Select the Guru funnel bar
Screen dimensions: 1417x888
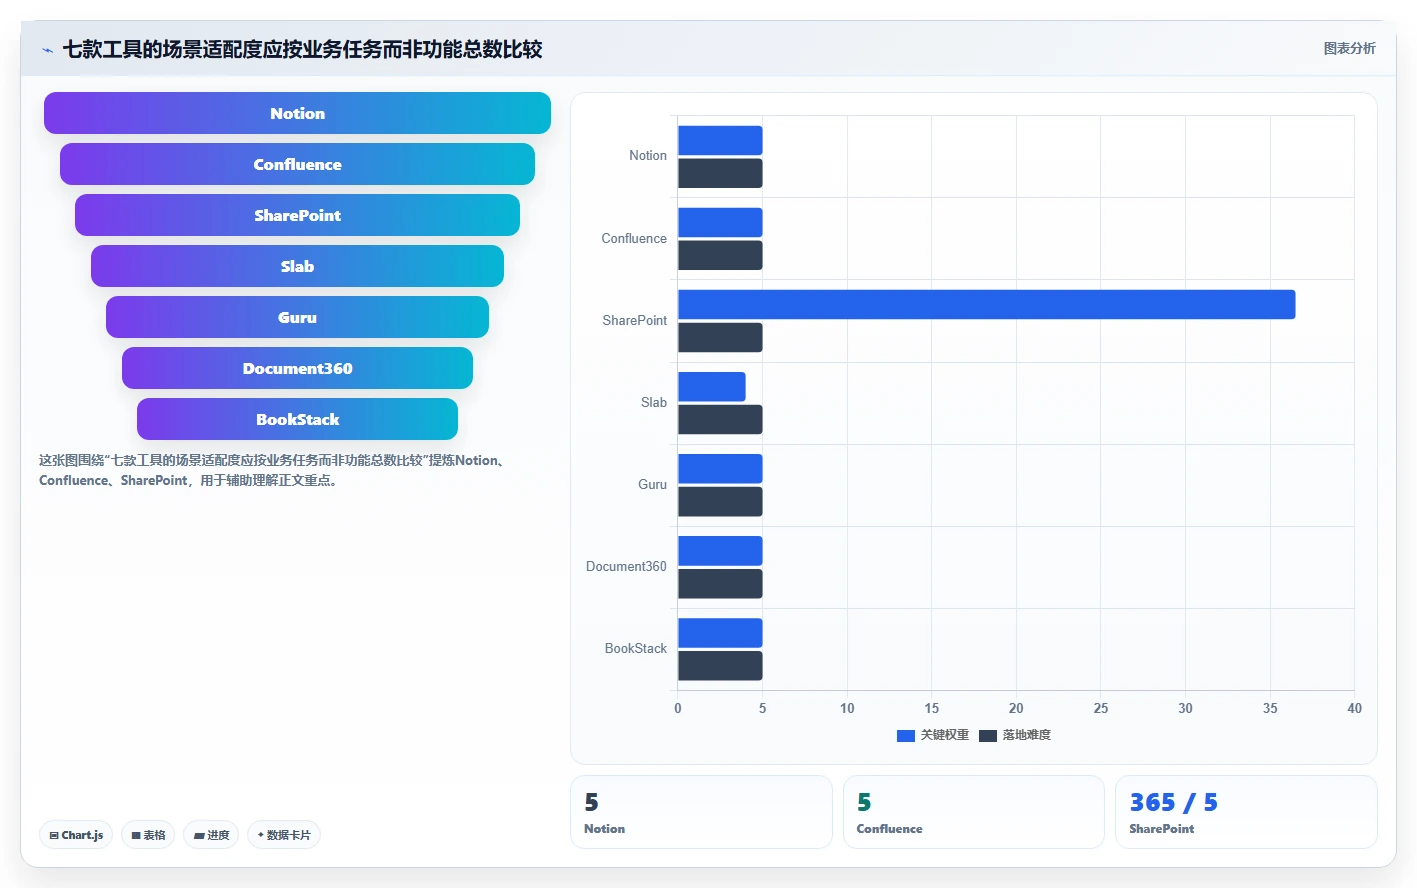pos(297,317)
